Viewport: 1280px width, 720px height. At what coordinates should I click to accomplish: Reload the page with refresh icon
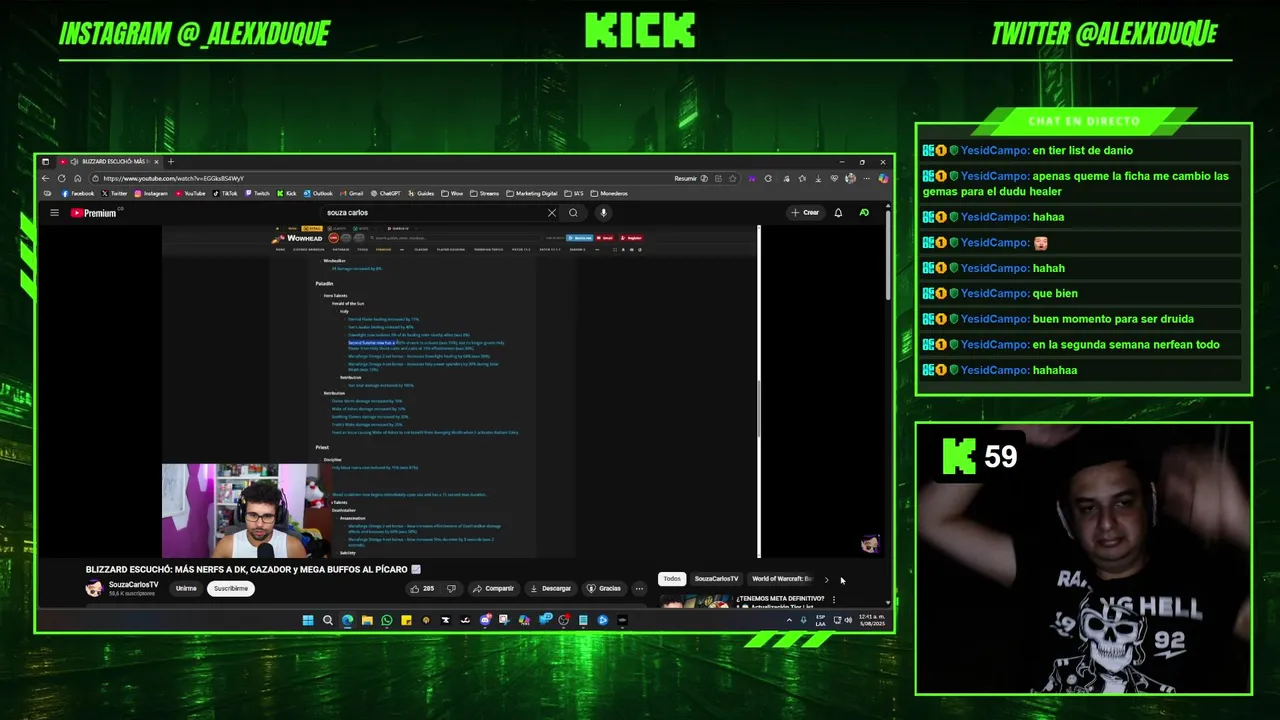[x=61, y=178]
